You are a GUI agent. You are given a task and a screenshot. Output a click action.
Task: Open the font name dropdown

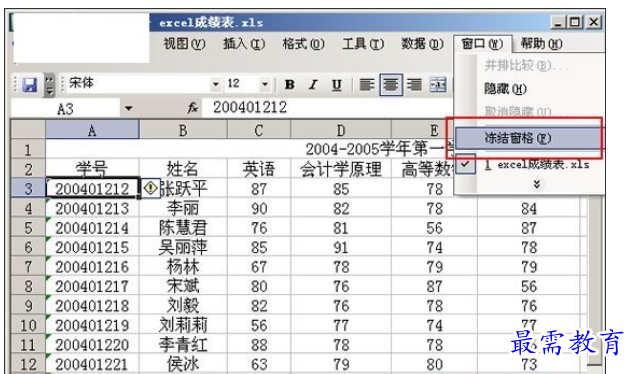point(216,84)
